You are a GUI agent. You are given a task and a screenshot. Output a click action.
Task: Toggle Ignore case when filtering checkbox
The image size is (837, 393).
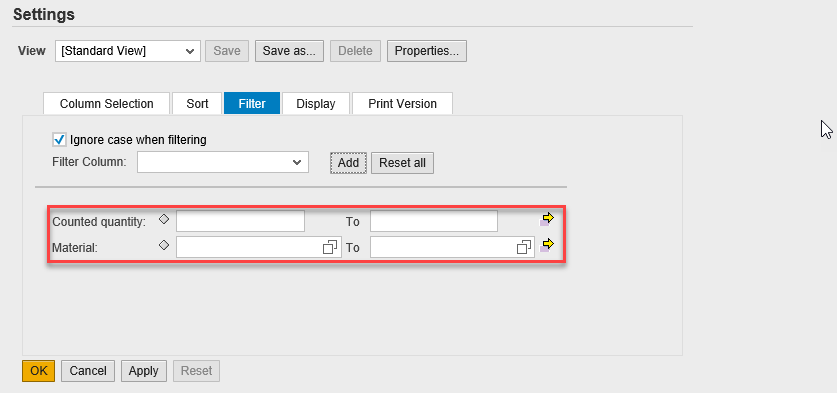(x=59, y=140)
